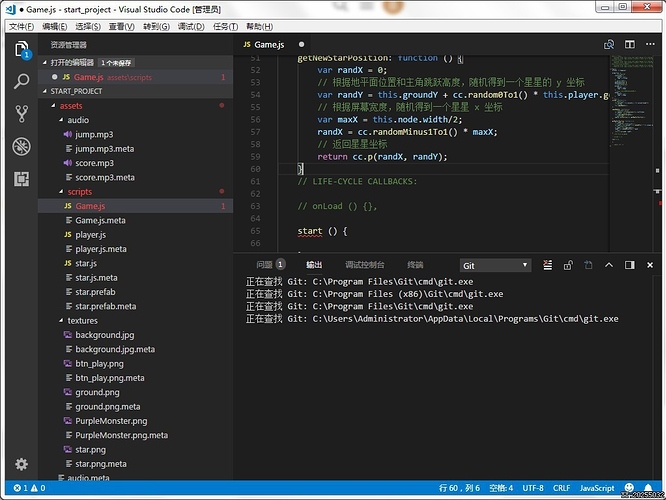Clear the output panel
Image resolution: width=666 pixels, height=500 pixels.
547,265
